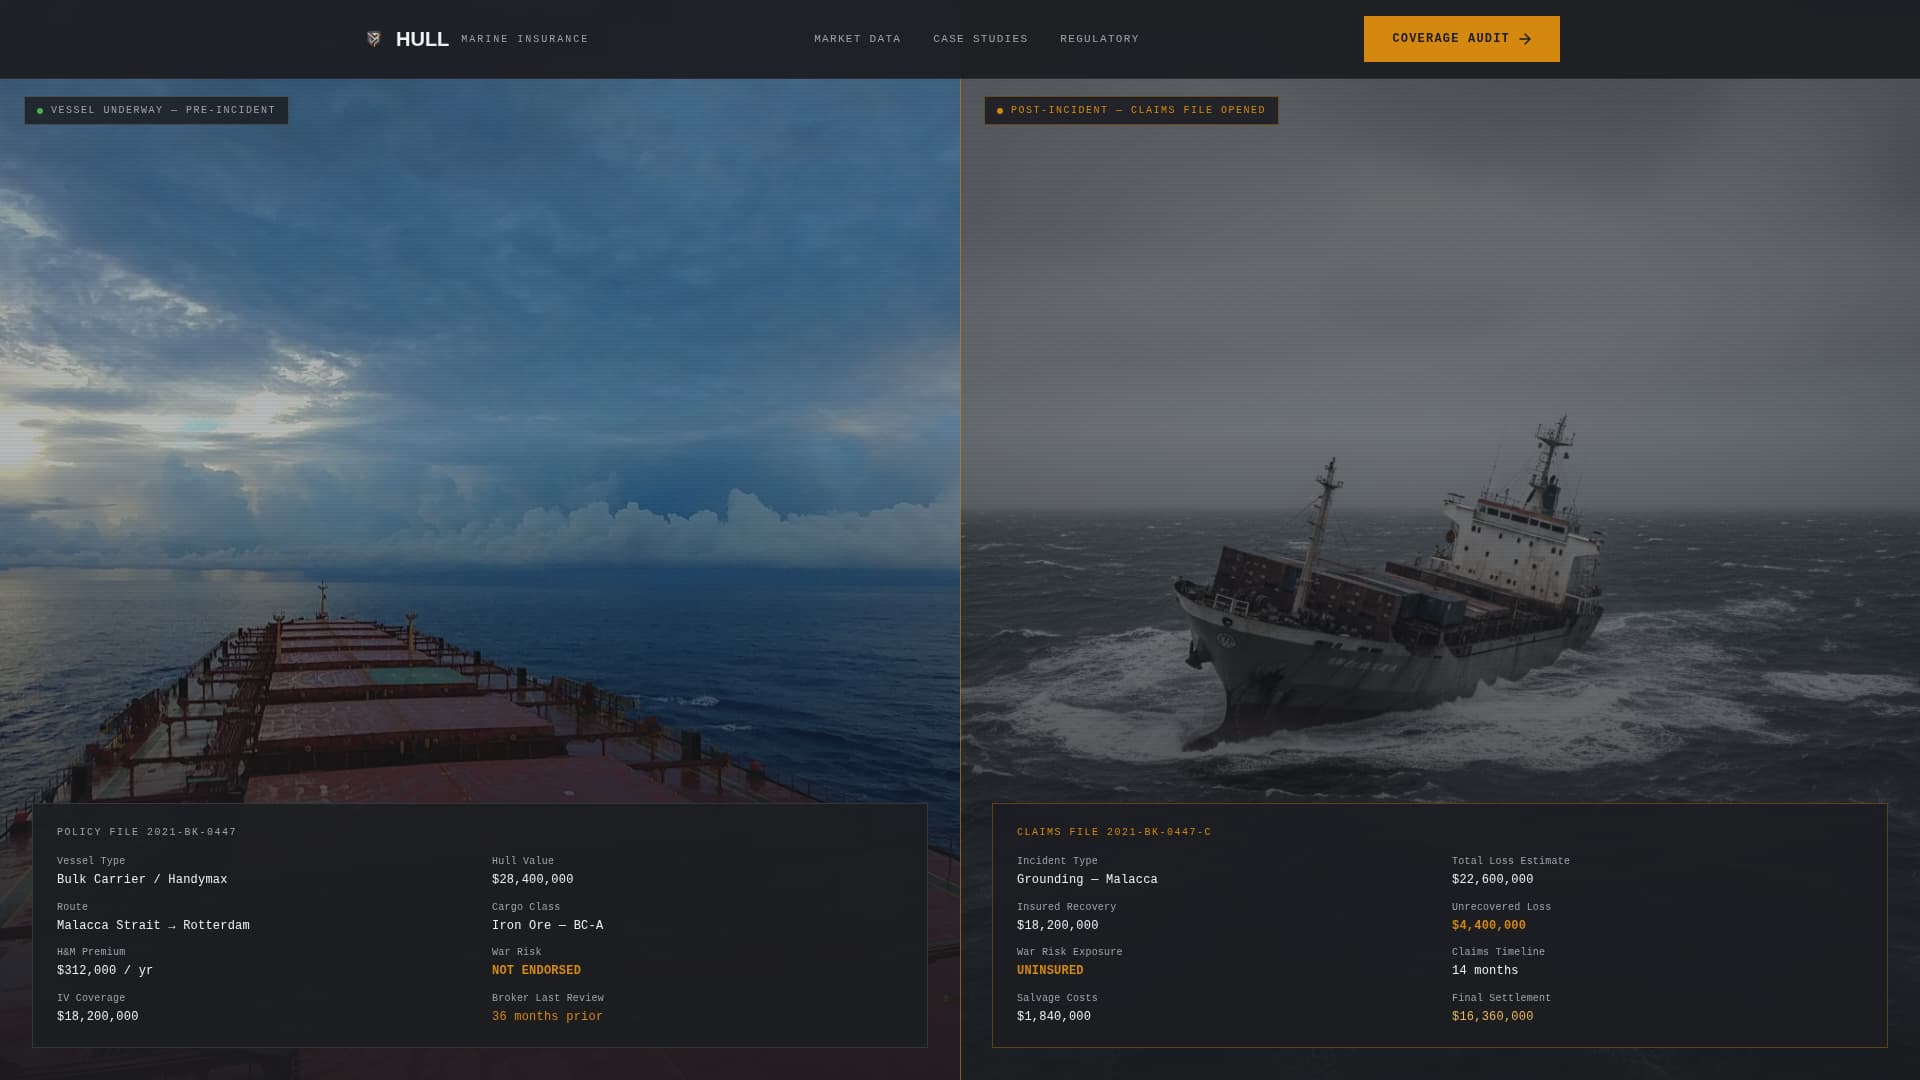This screenshot has width=1920, height=1080.
Task: Click the NOT ENDORSED war risk marker
Action: [535, 970]
